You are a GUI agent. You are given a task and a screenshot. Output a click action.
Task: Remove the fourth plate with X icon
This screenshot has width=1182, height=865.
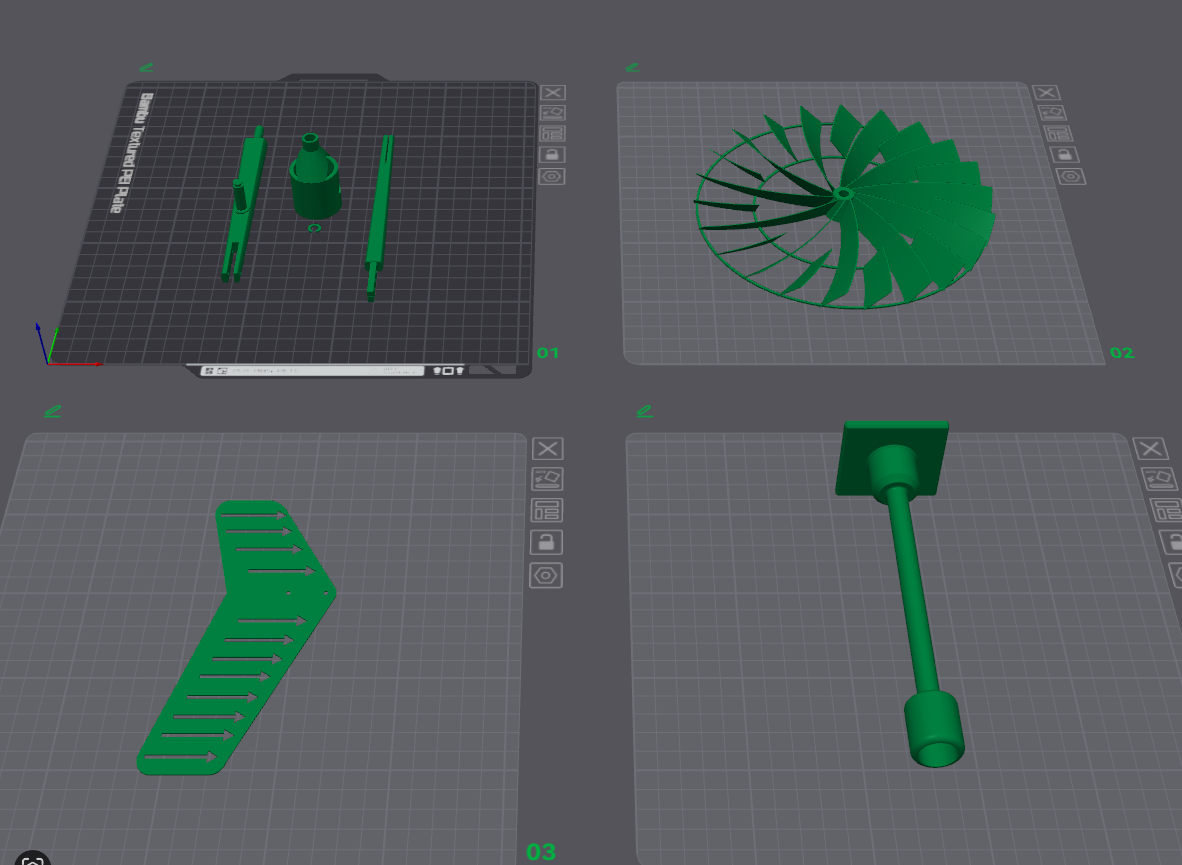1150,449
